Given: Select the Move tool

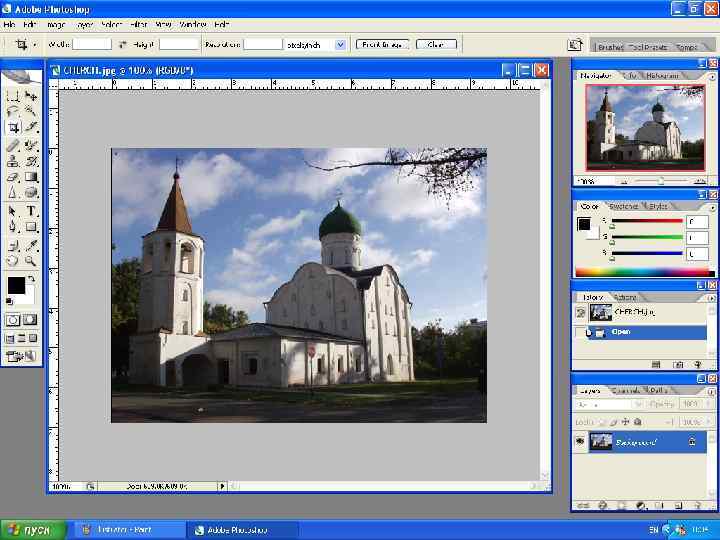Looking at the screenshot, I should (31, 96).
